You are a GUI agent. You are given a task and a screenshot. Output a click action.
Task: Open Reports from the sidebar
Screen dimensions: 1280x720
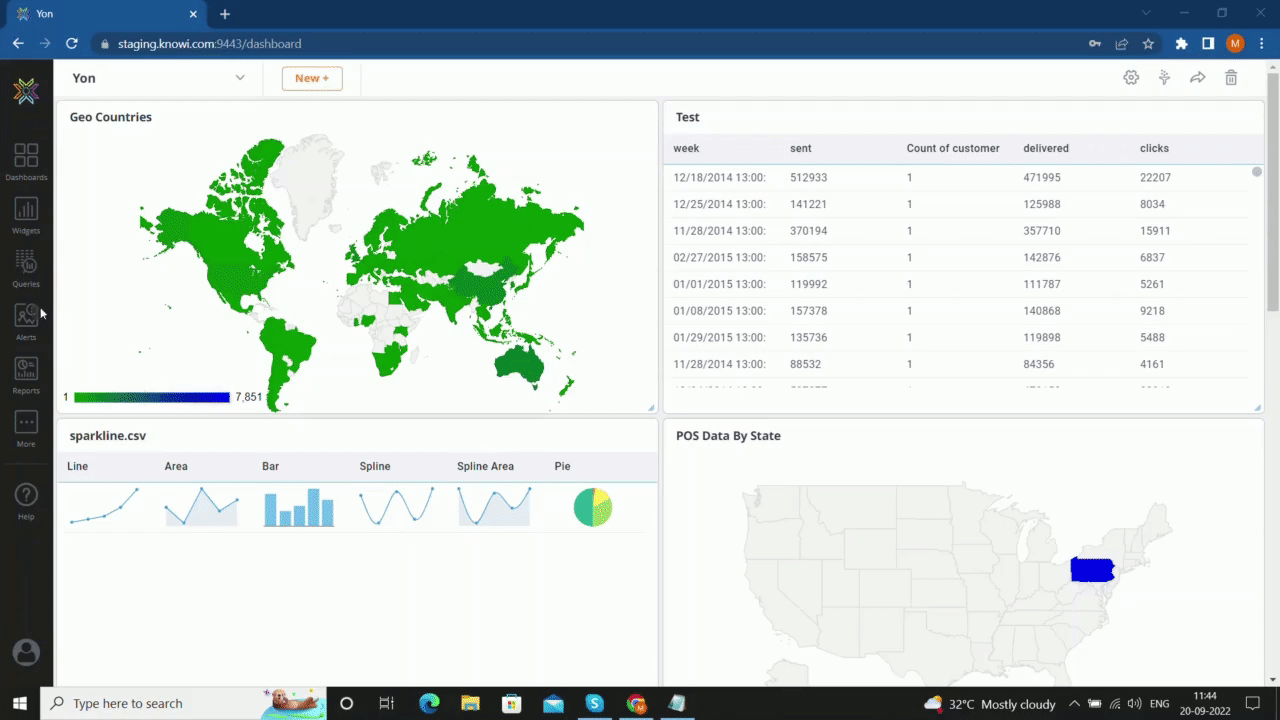26,373
